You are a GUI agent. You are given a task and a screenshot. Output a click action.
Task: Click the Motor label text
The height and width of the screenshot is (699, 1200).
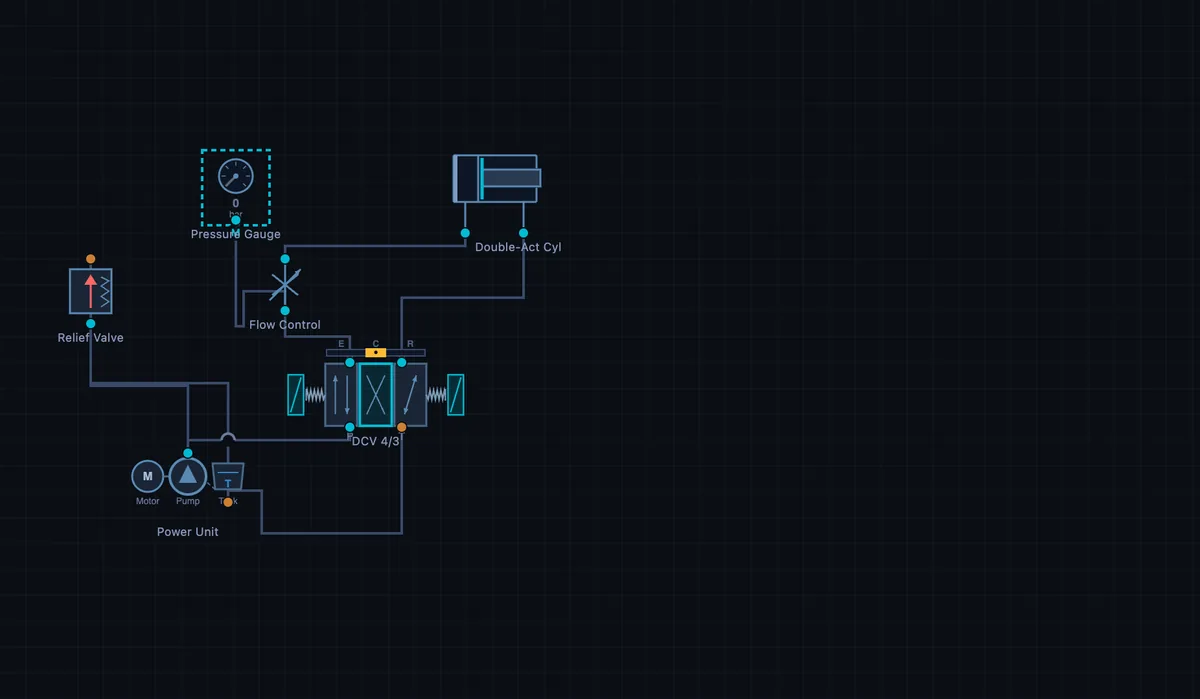click(147, 501)
